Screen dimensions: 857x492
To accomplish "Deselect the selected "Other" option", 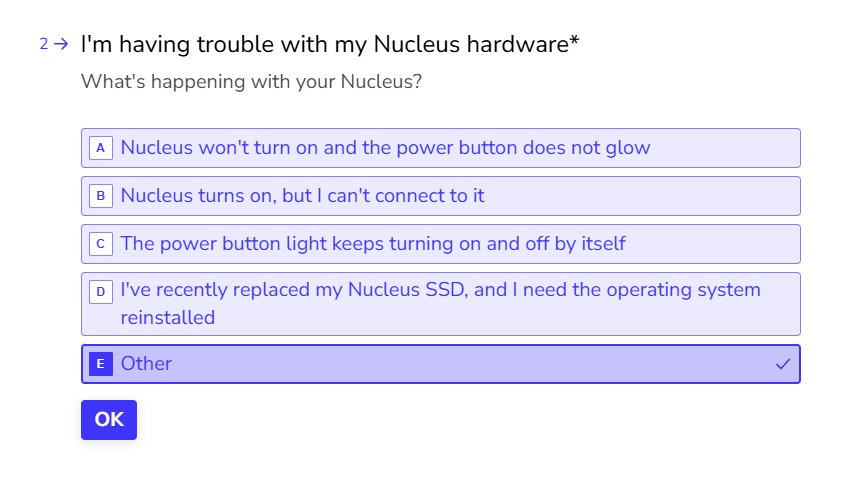I will click(440, 364).
